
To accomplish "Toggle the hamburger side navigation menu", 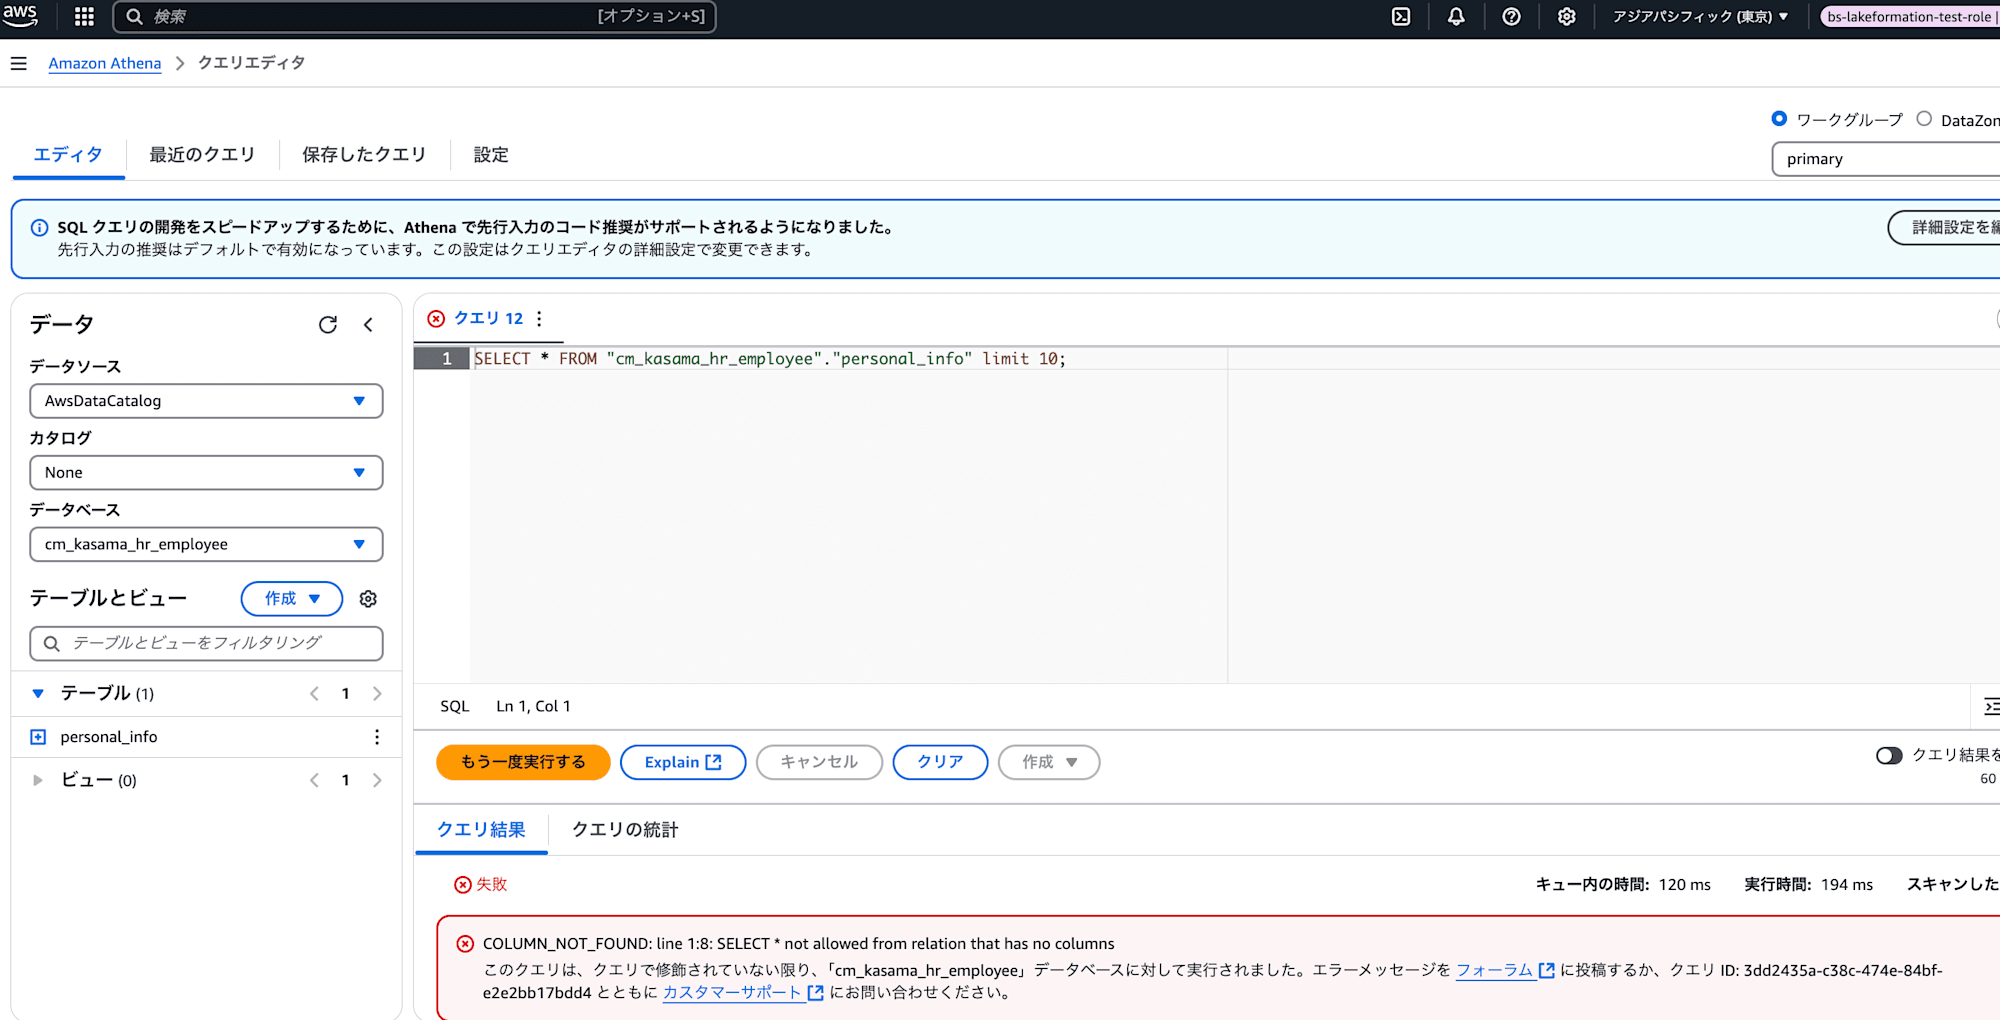I will 18,63.
